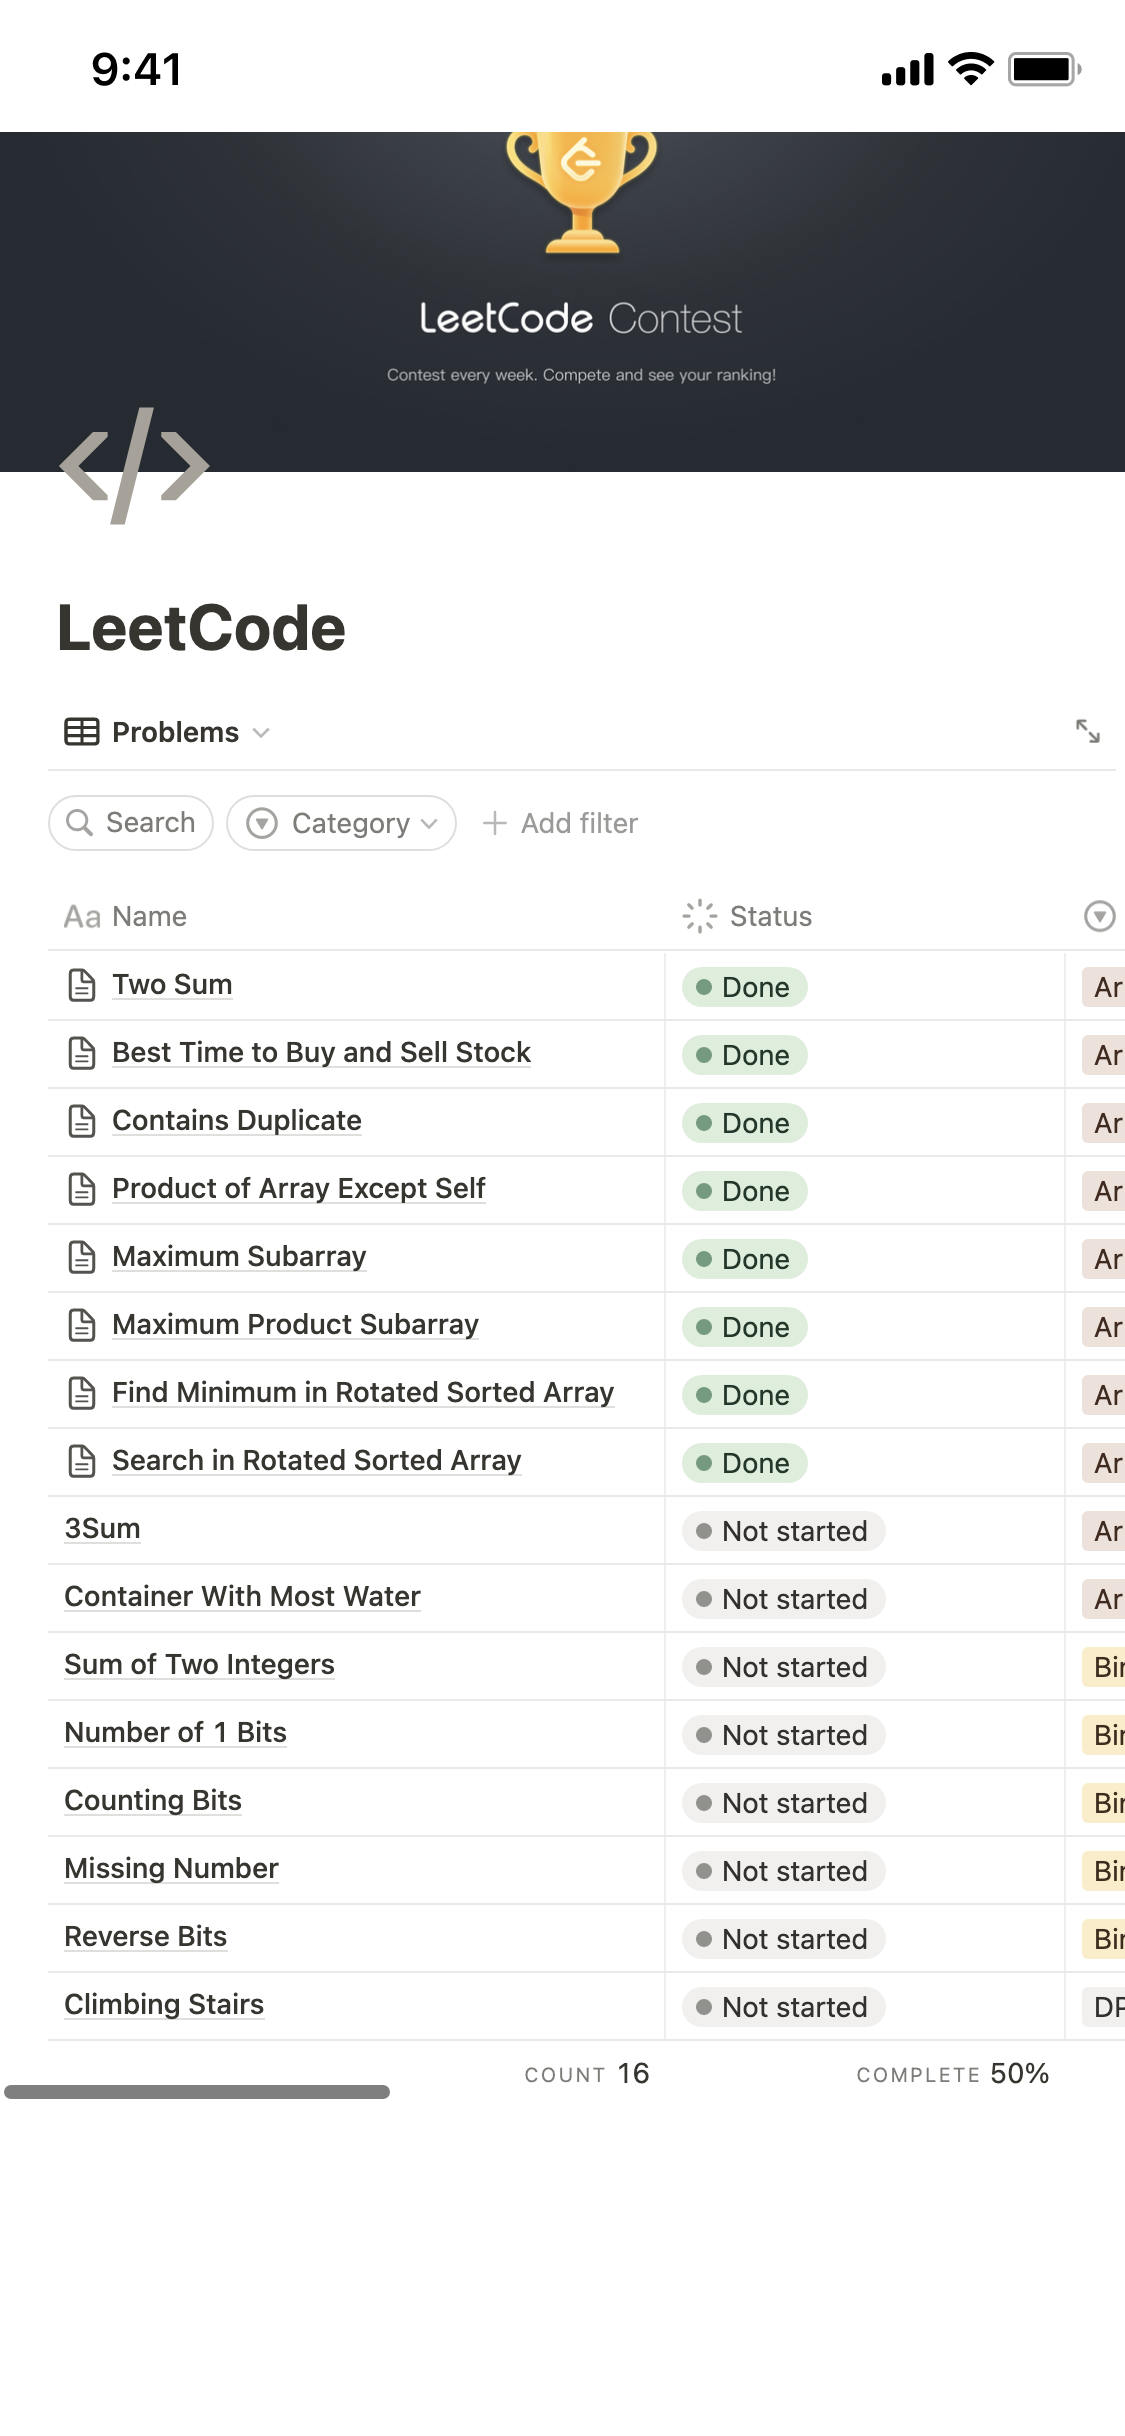Tap the page icon next to Two Sum
The width and height of the screenshot is (1125, 2436).
tap(82, 985)
